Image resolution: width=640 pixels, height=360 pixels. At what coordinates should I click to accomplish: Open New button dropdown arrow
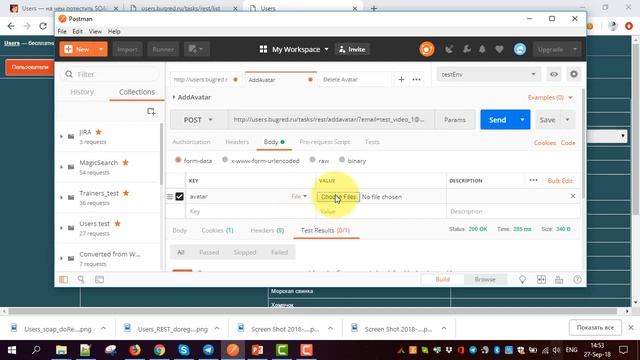[x=101, y=49]
